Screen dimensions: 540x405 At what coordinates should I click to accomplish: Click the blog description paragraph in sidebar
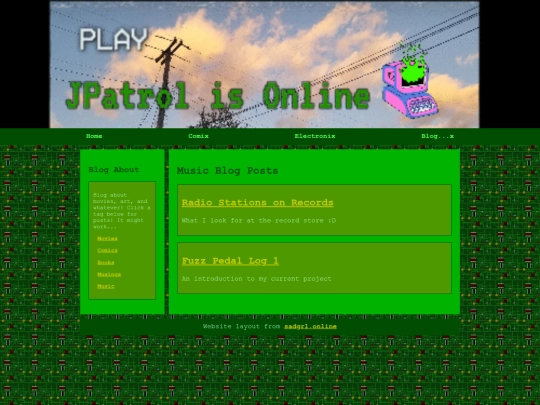tap(122, 211)
